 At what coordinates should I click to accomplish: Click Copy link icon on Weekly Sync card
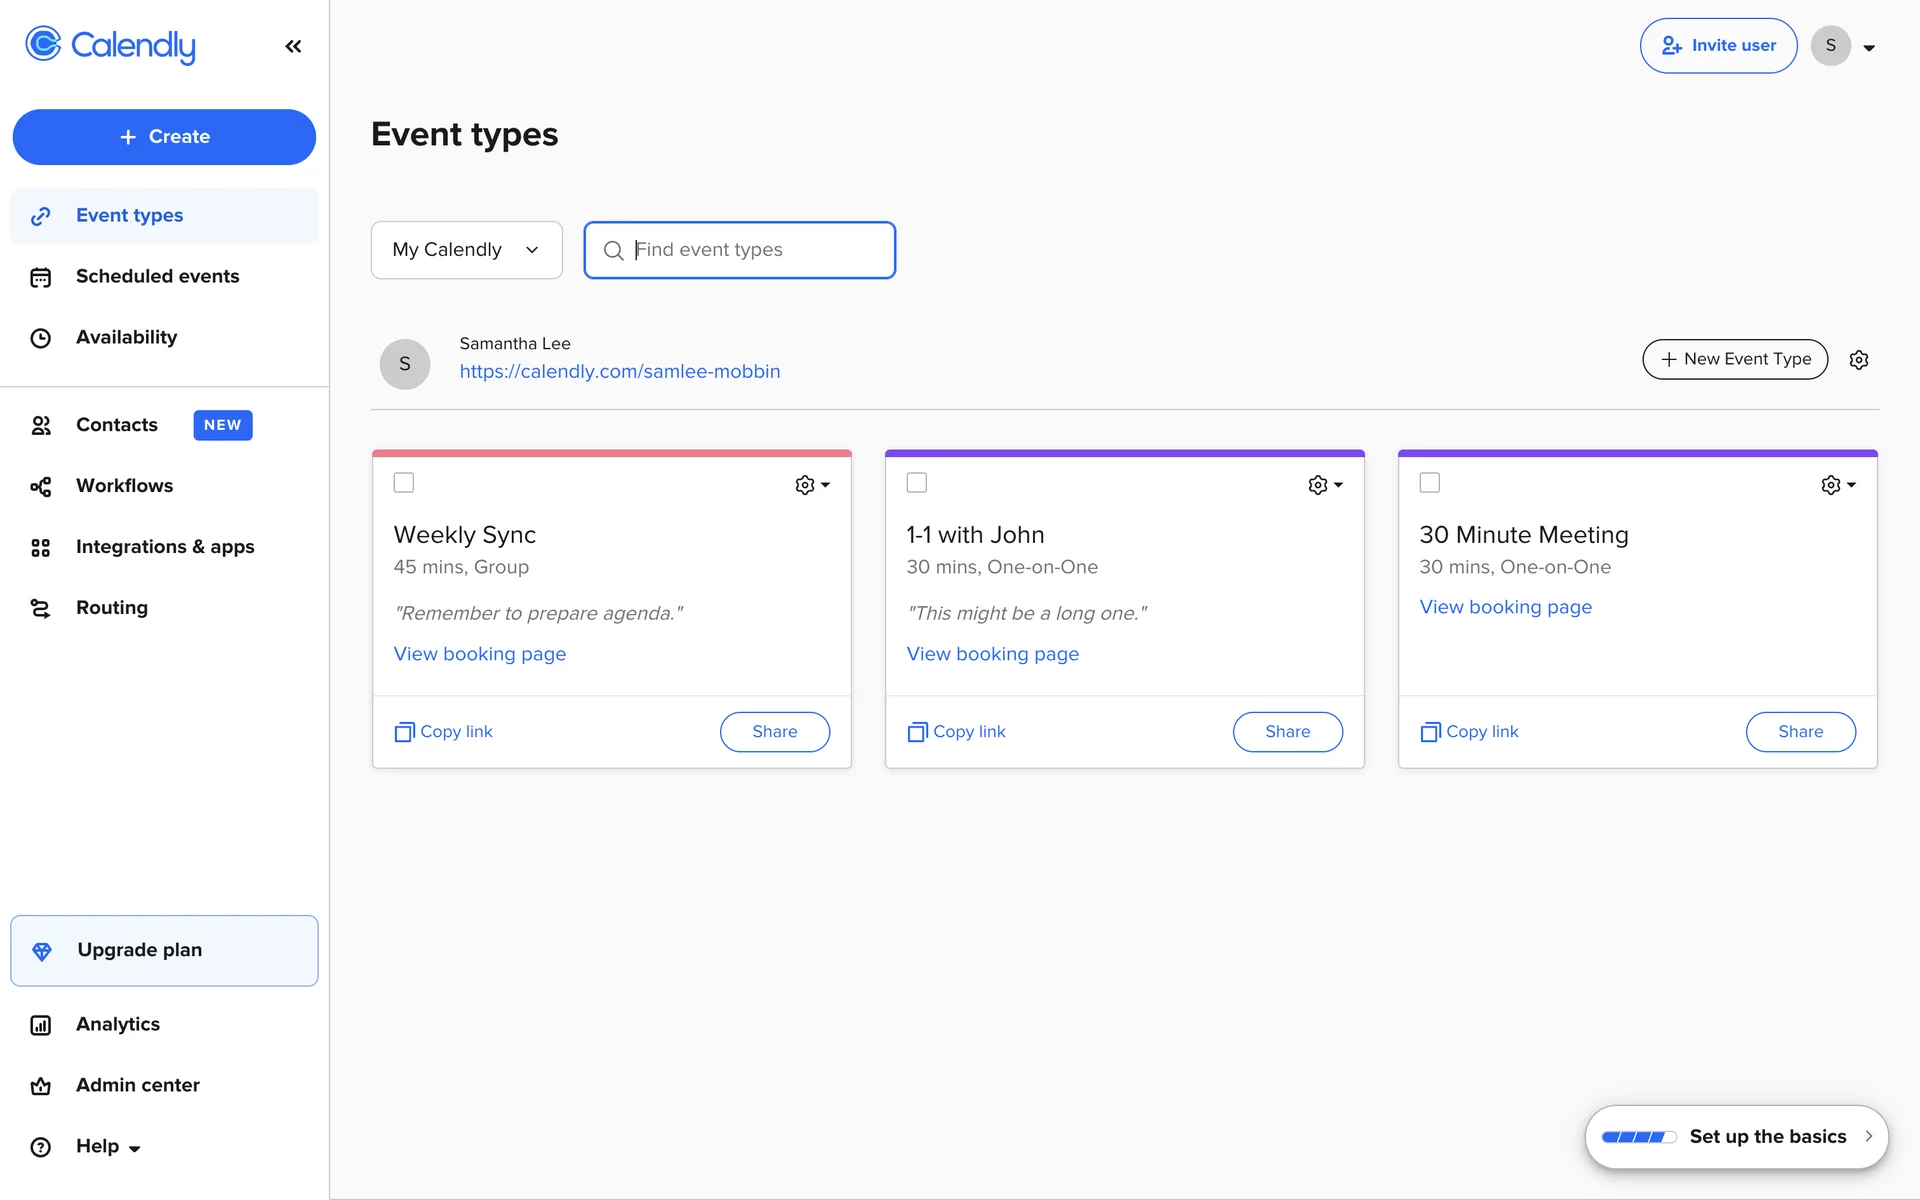tap(404, 732)
